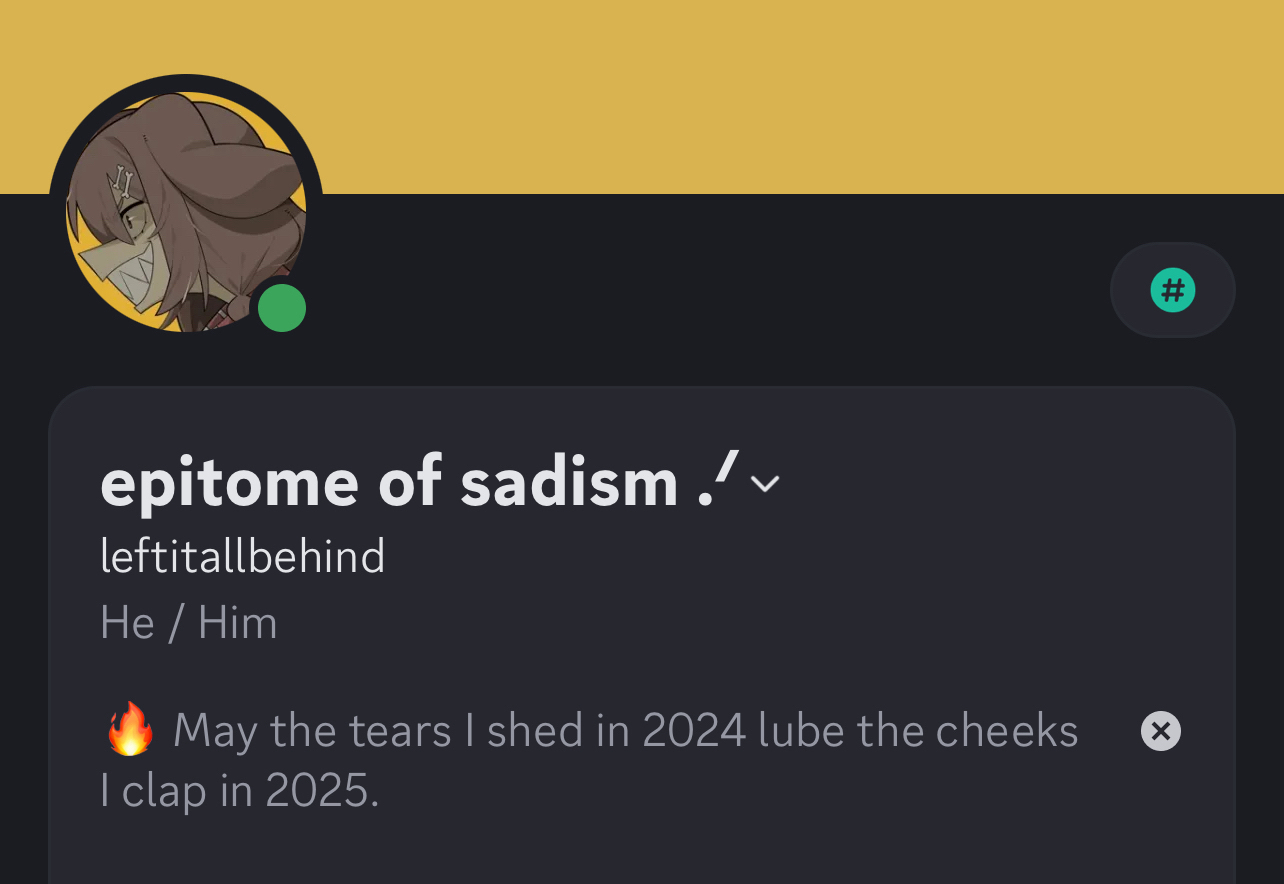The width and height of the screenshot is (1284, 884).
Task: Click the teal hashtag badge icon
Action: [1173, 291]
